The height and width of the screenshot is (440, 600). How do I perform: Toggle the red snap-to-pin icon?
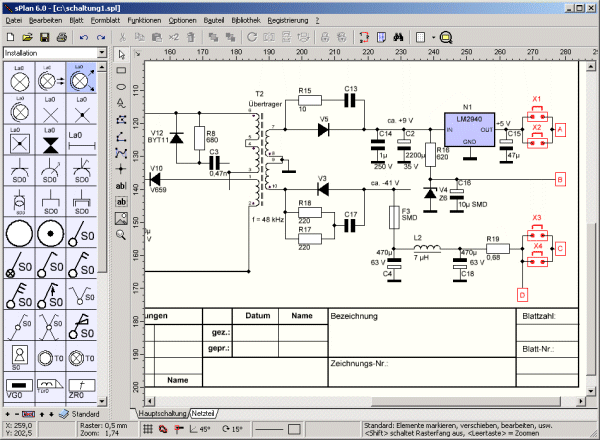point(179,429)
